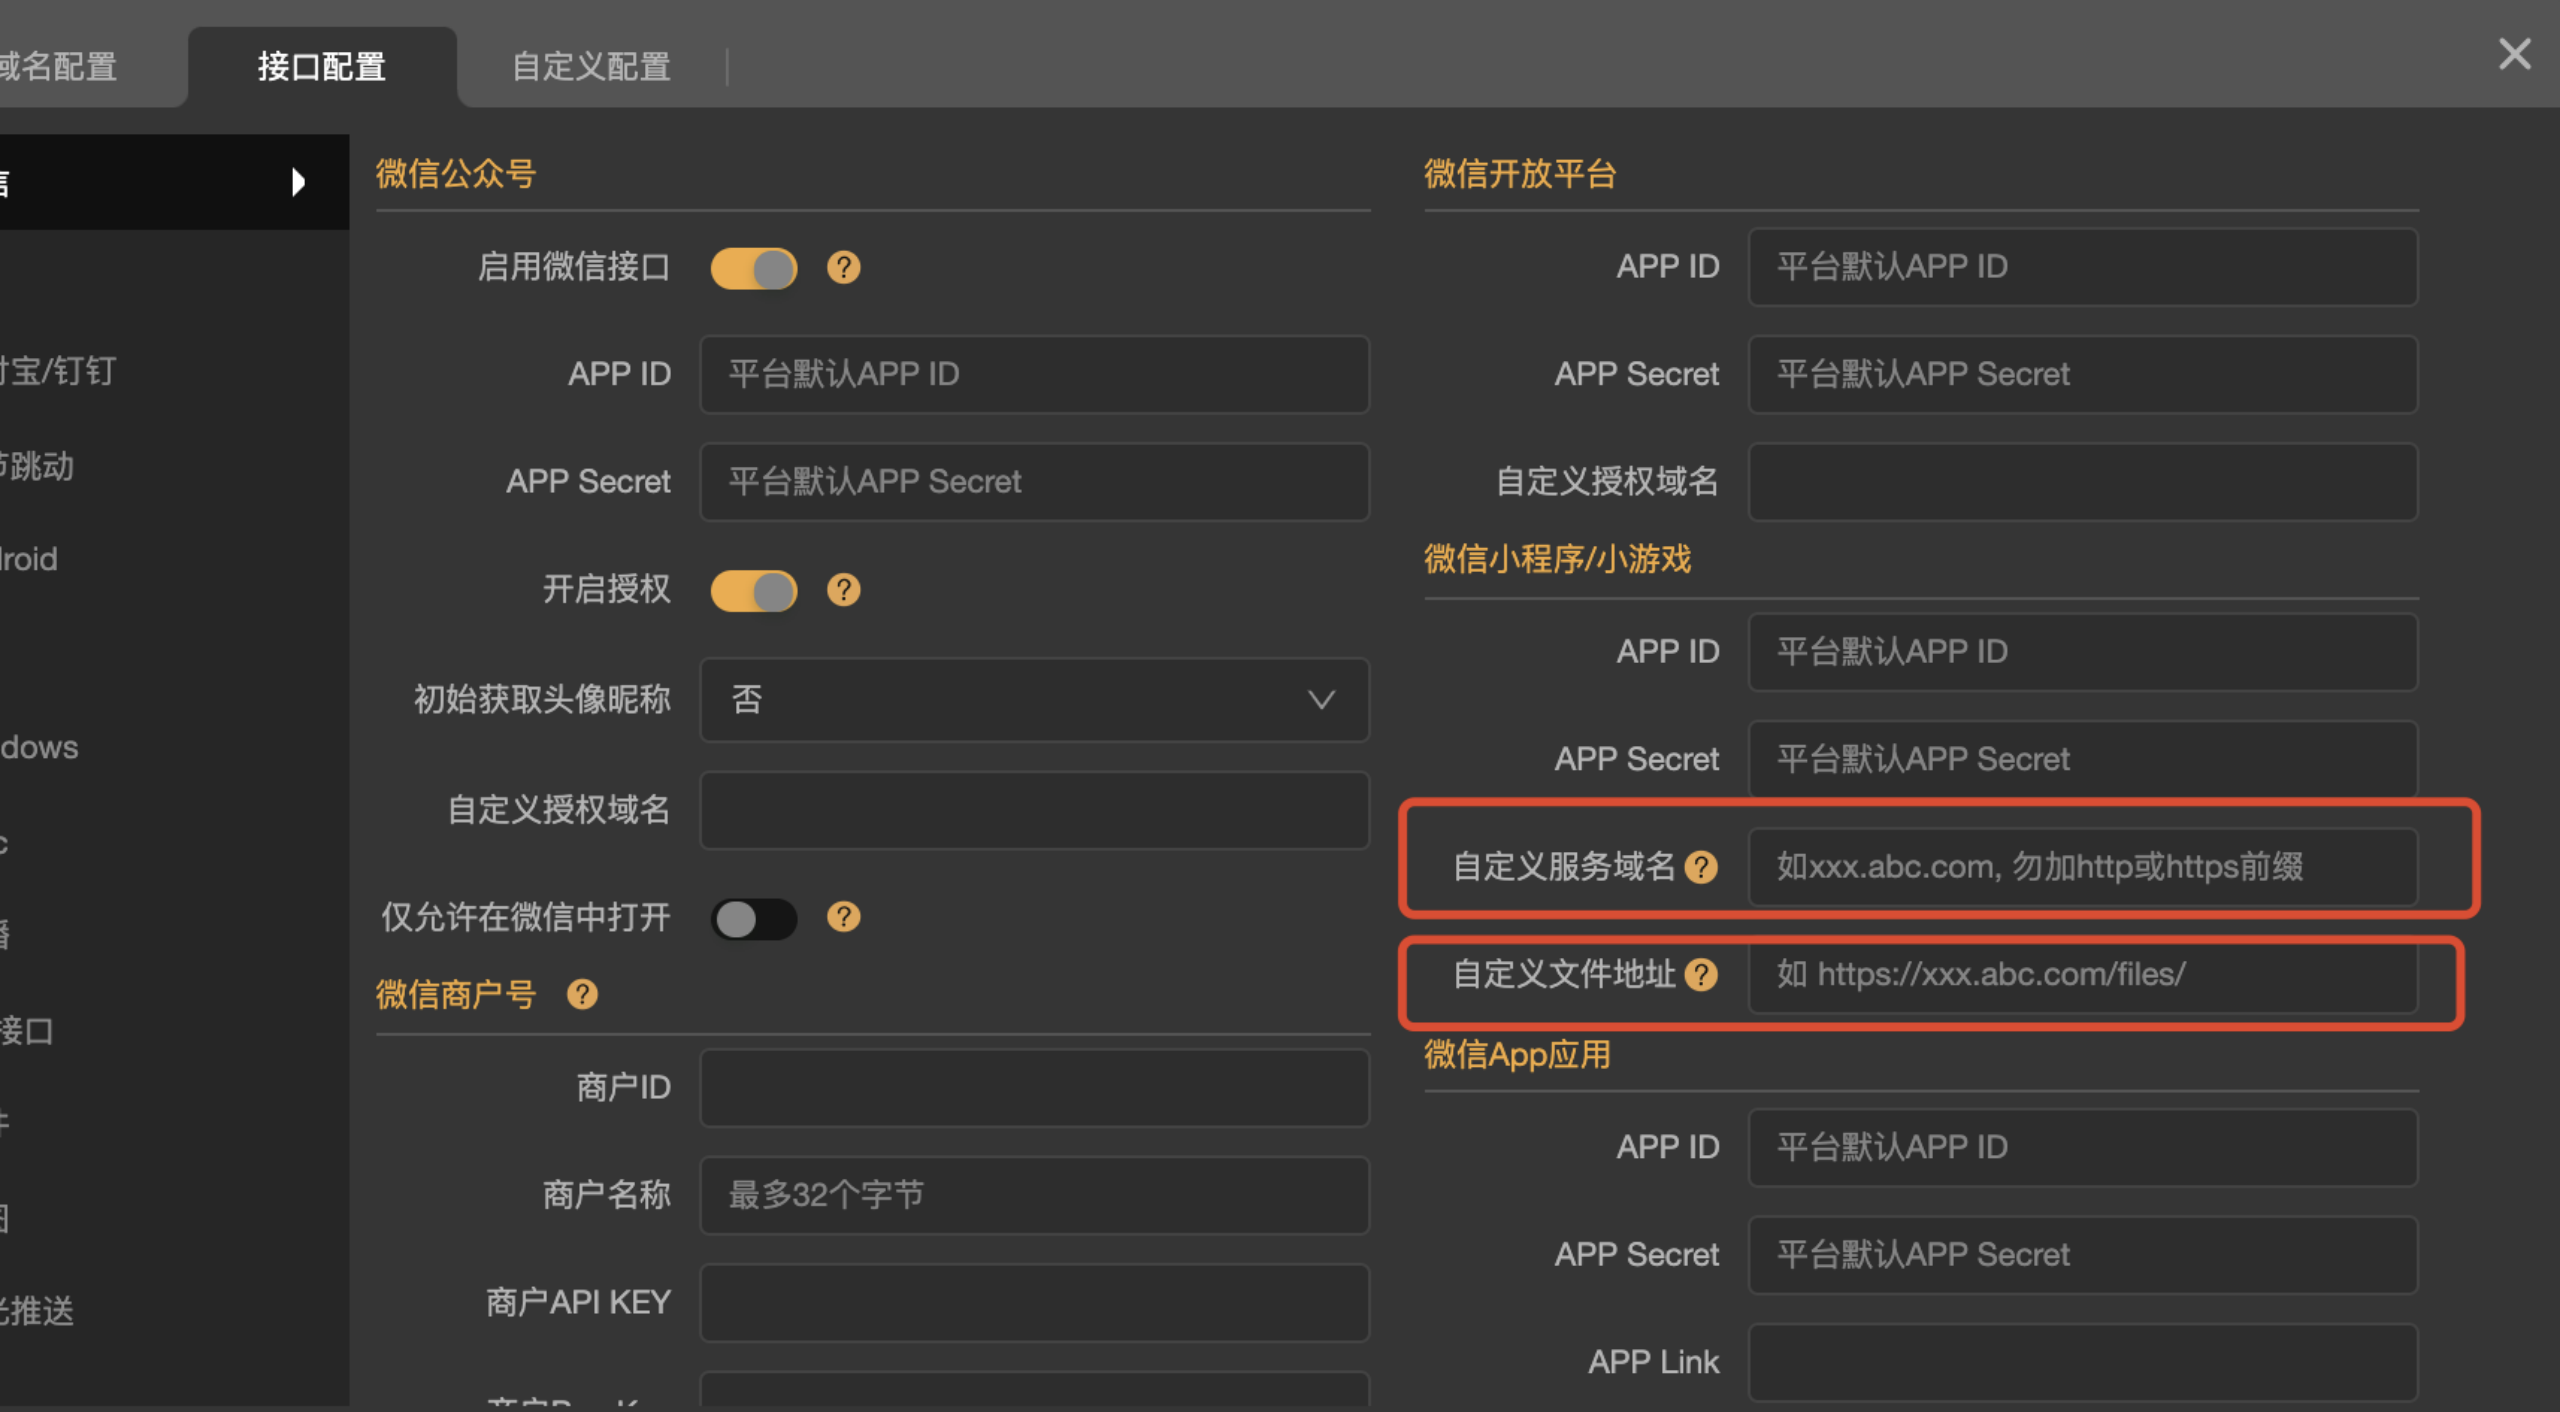Switch to the 自定义配置 tab

[x=590, y=66]
